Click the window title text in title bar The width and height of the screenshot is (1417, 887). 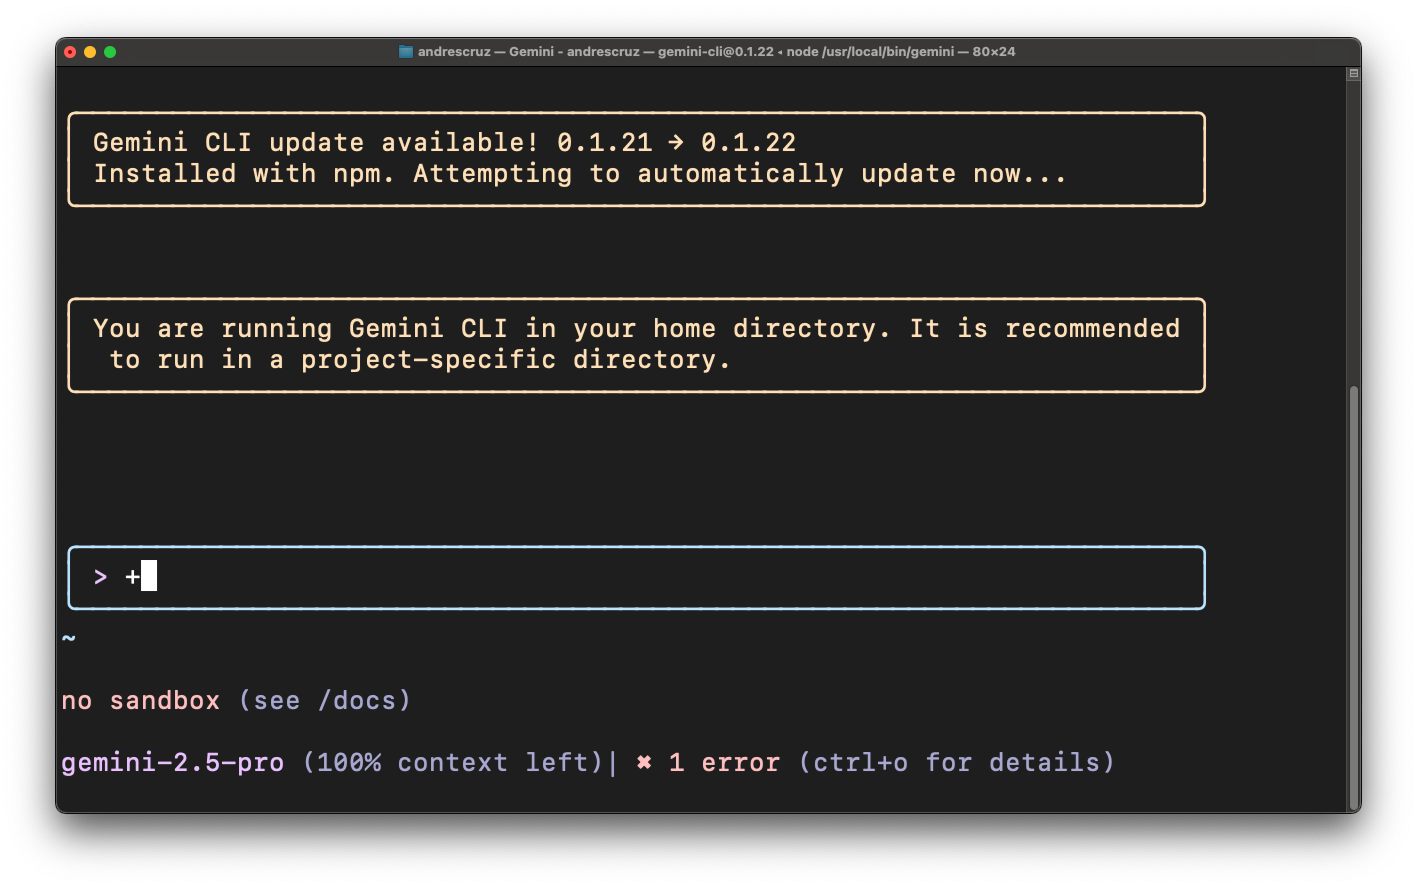tap(716, 52)
